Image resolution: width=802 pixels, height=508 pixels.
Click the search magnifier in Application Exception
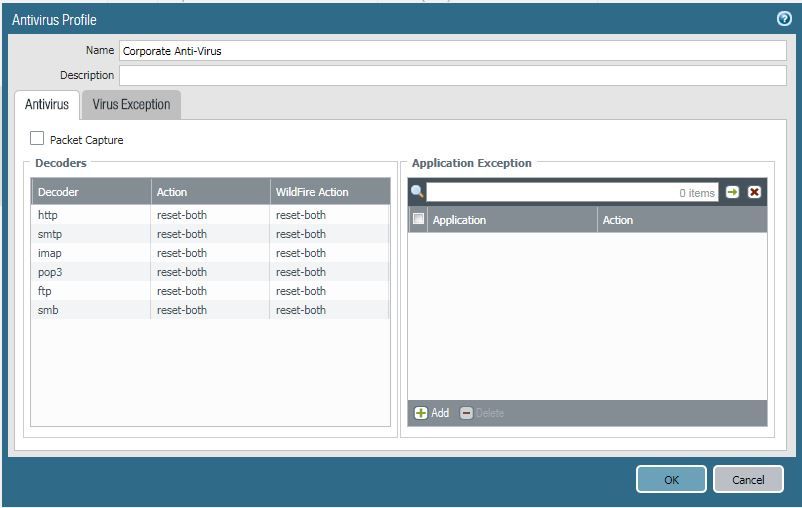click(x=417, y=192)
